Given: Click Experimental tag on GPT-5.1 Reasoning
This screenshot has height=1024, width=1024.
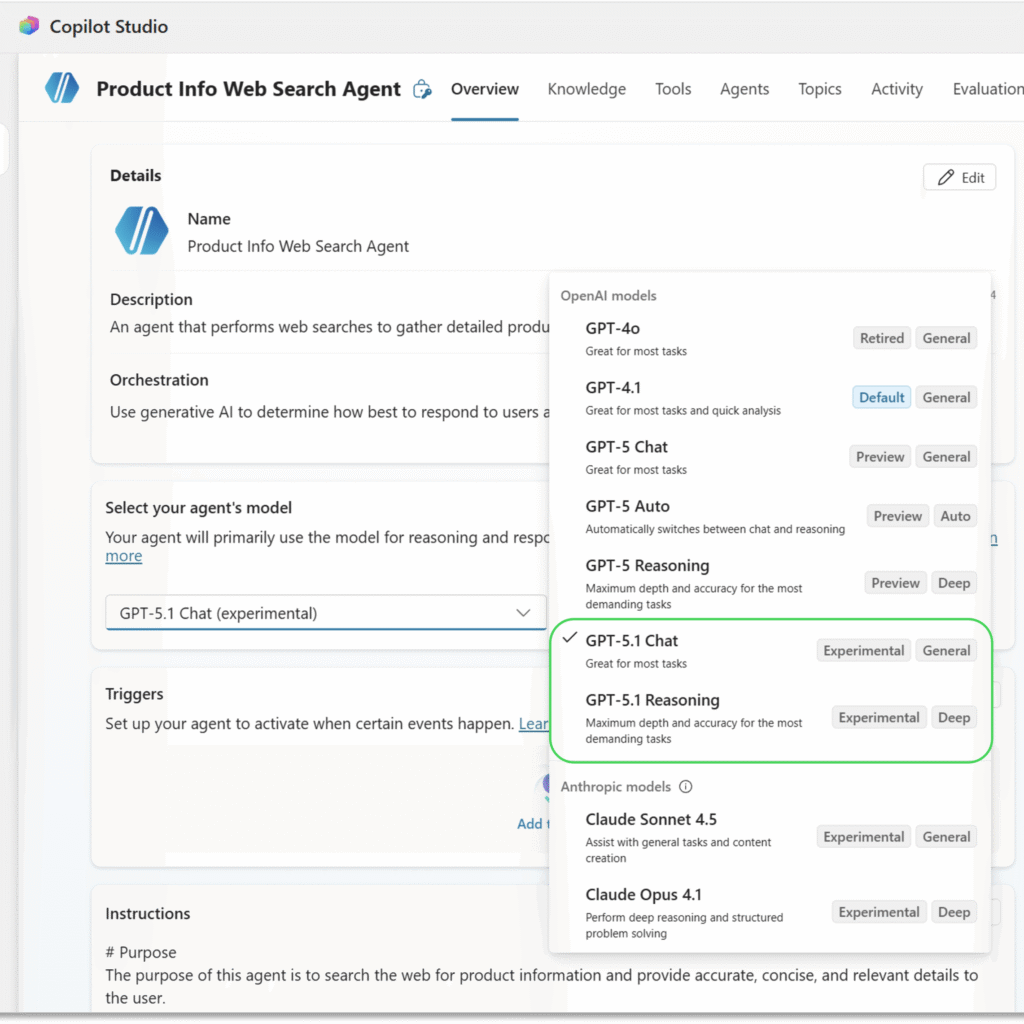Looking at the screenshot, I should click(878, 718).
